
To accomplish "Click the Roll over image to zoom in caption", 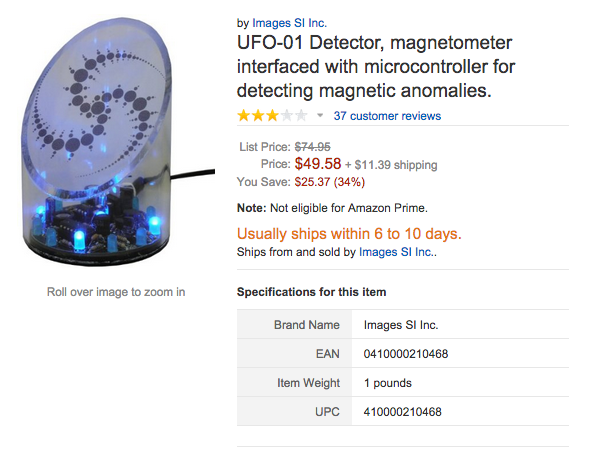I will coord(116,292).
